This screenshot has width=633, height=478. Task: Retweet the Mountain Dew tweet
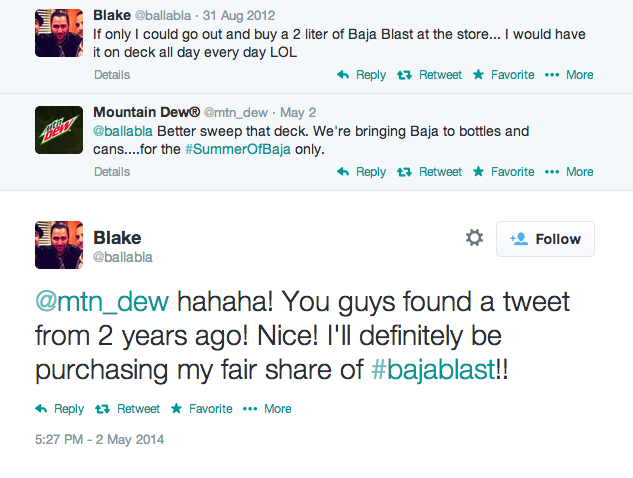click(430, 172)
